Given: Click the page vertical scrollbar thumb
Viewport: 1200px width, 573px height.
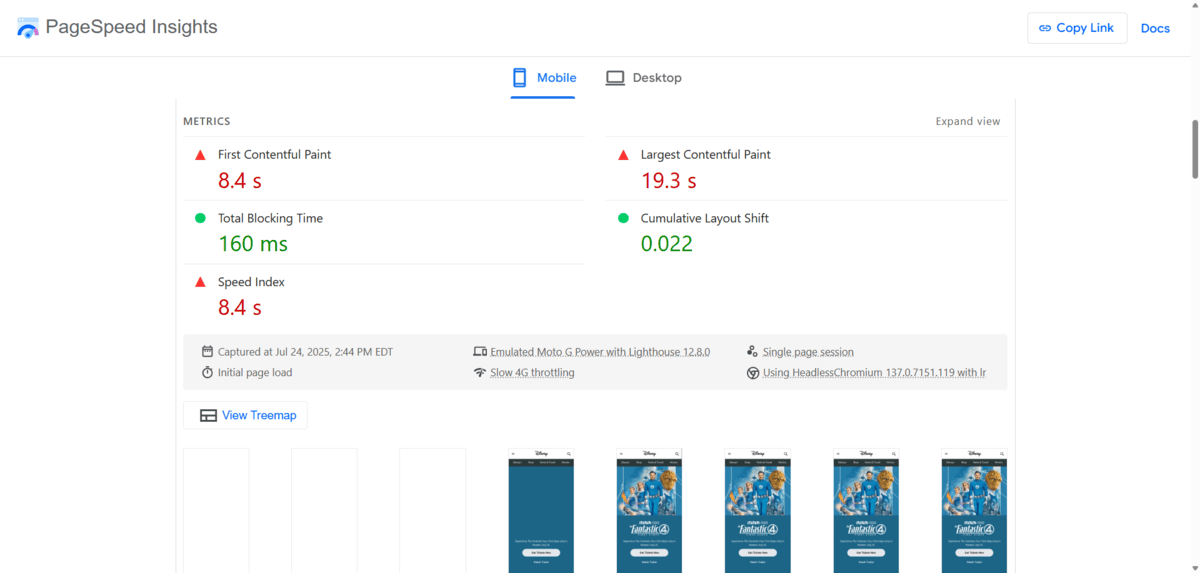Looking at the screenshot, I should (1193, 149).
